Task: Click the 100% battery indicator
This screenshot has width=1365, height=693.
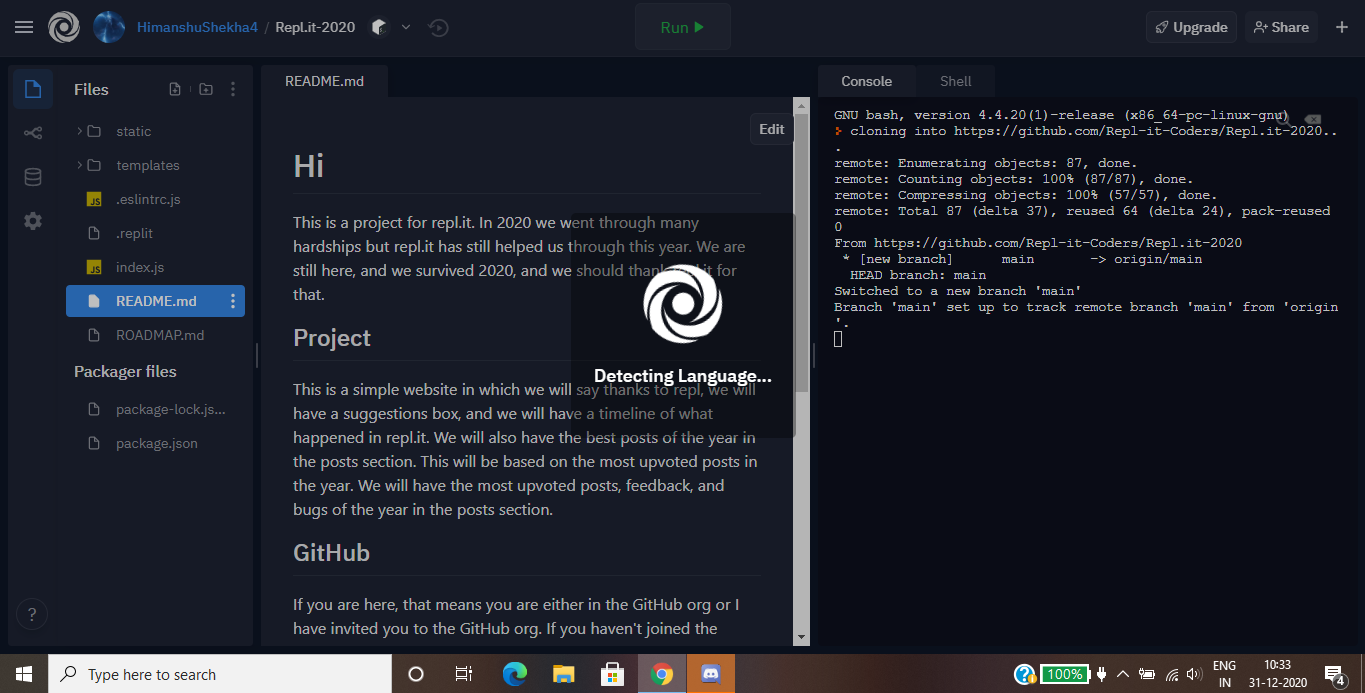Action: pos(1064,674)
